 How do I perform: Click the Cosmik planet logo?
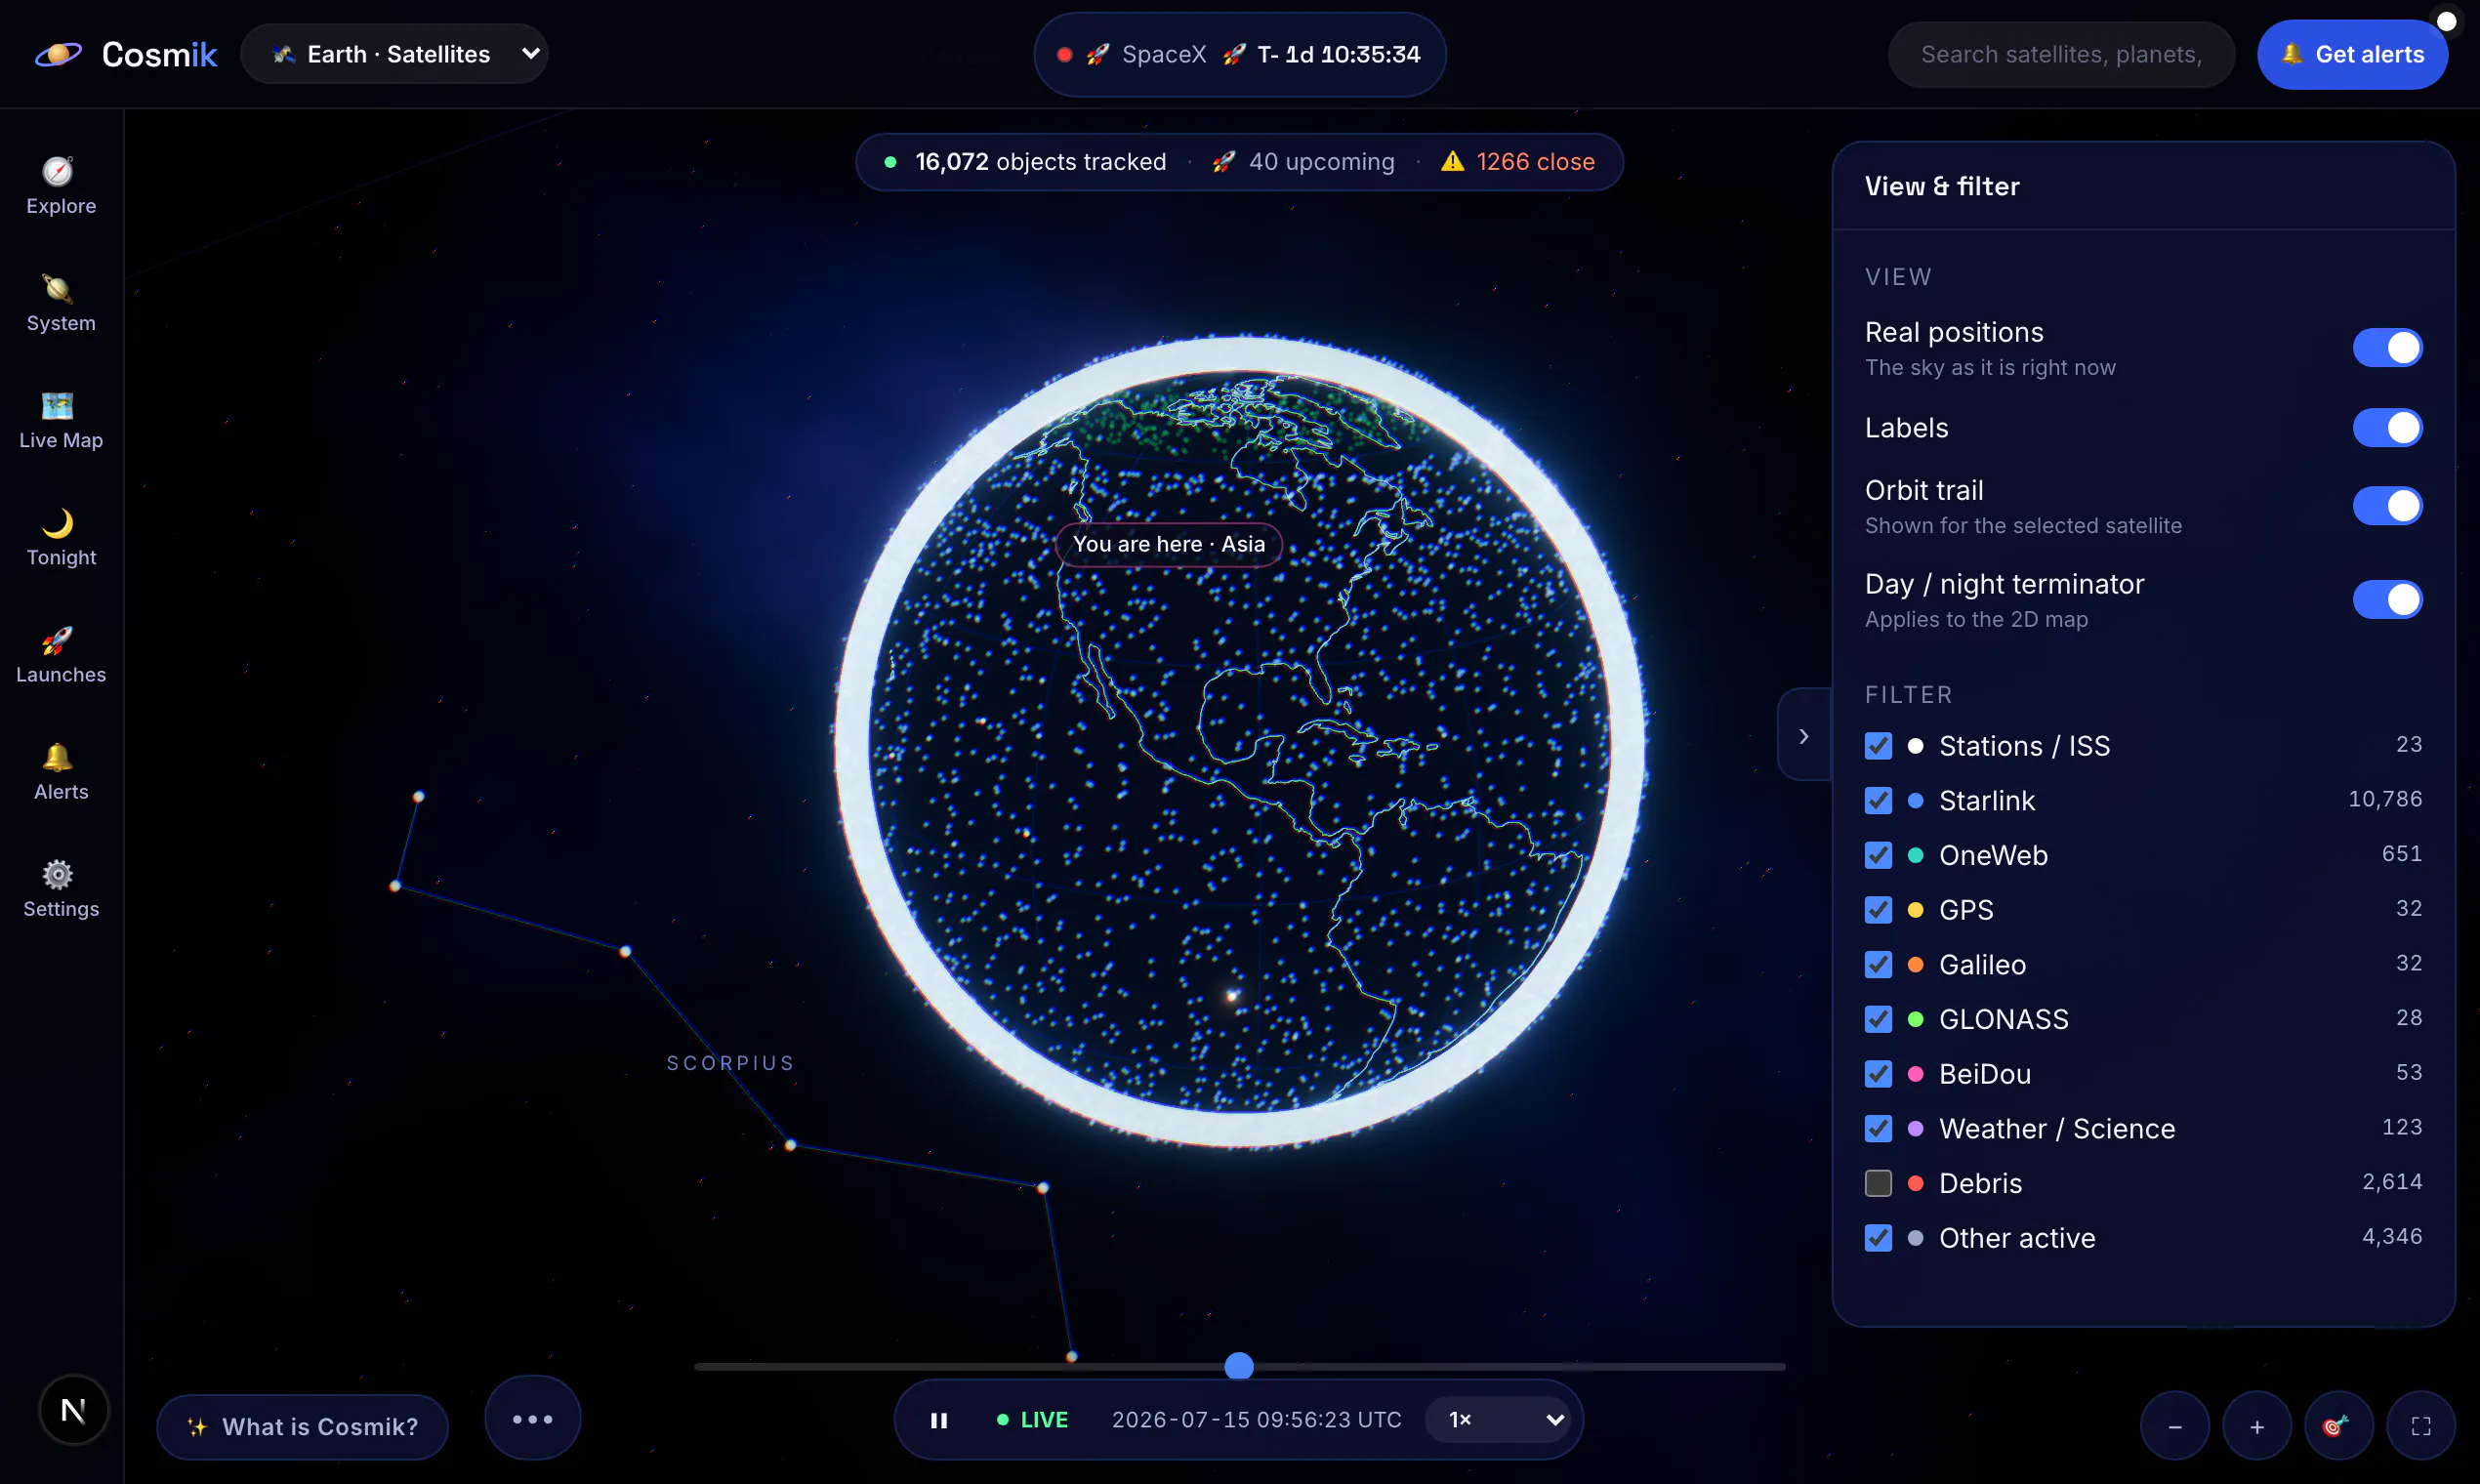58,54
